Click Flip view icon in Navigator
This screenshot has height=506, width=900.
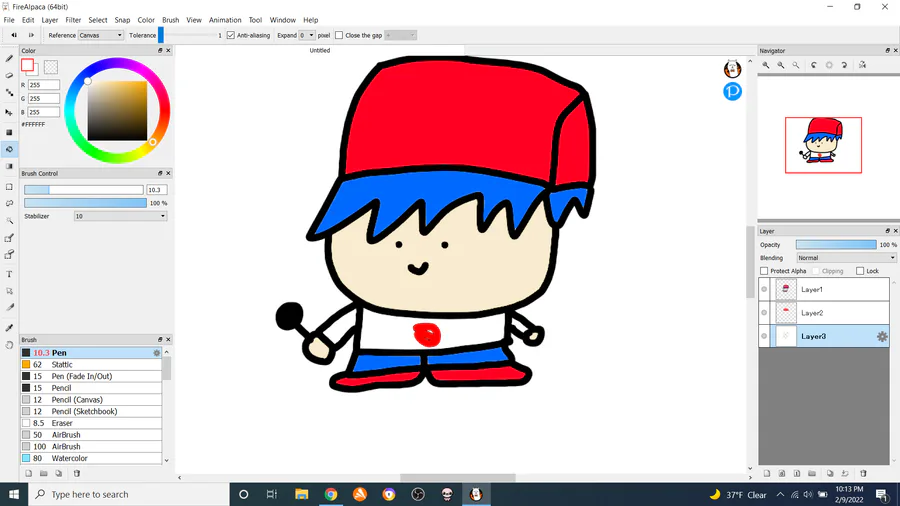pyautogui.click(x=862, y=65)
